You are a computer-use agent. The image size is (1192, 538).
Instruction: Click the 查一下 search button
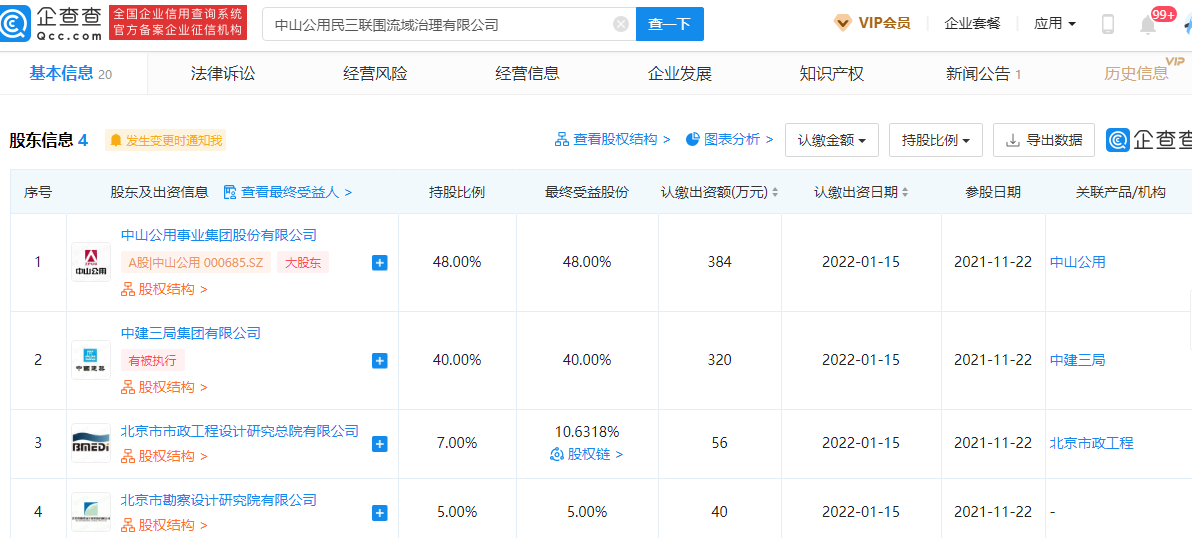tap(669, 24)
